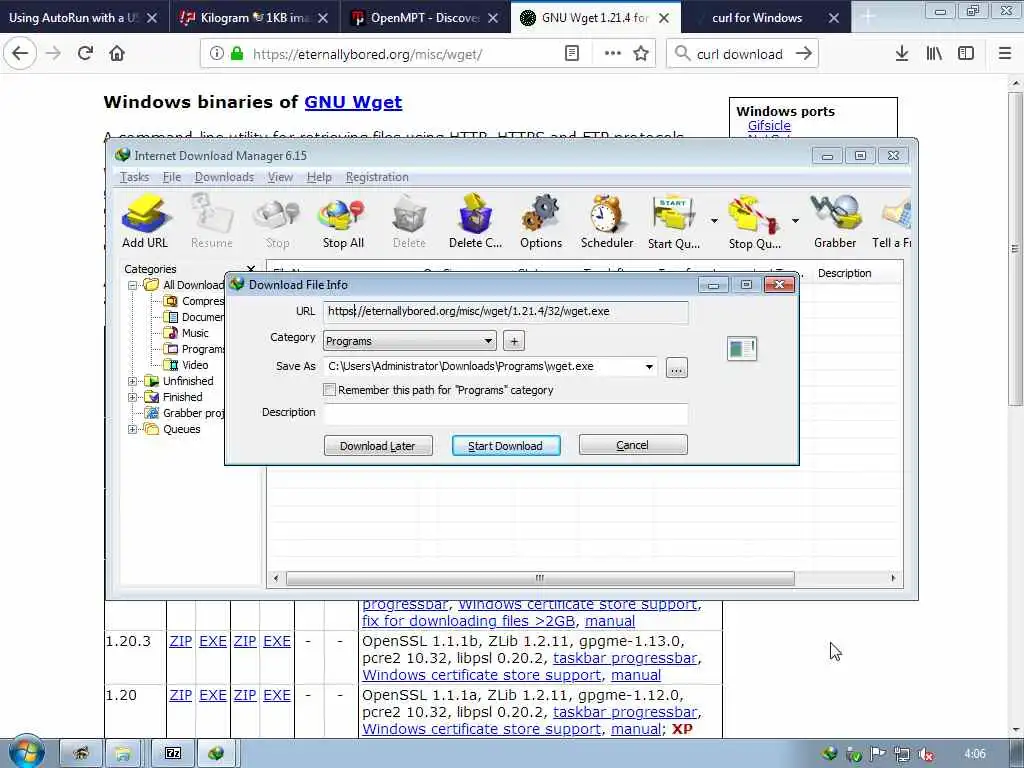Open the Grabber tool icon

click(x=835, y=221)
